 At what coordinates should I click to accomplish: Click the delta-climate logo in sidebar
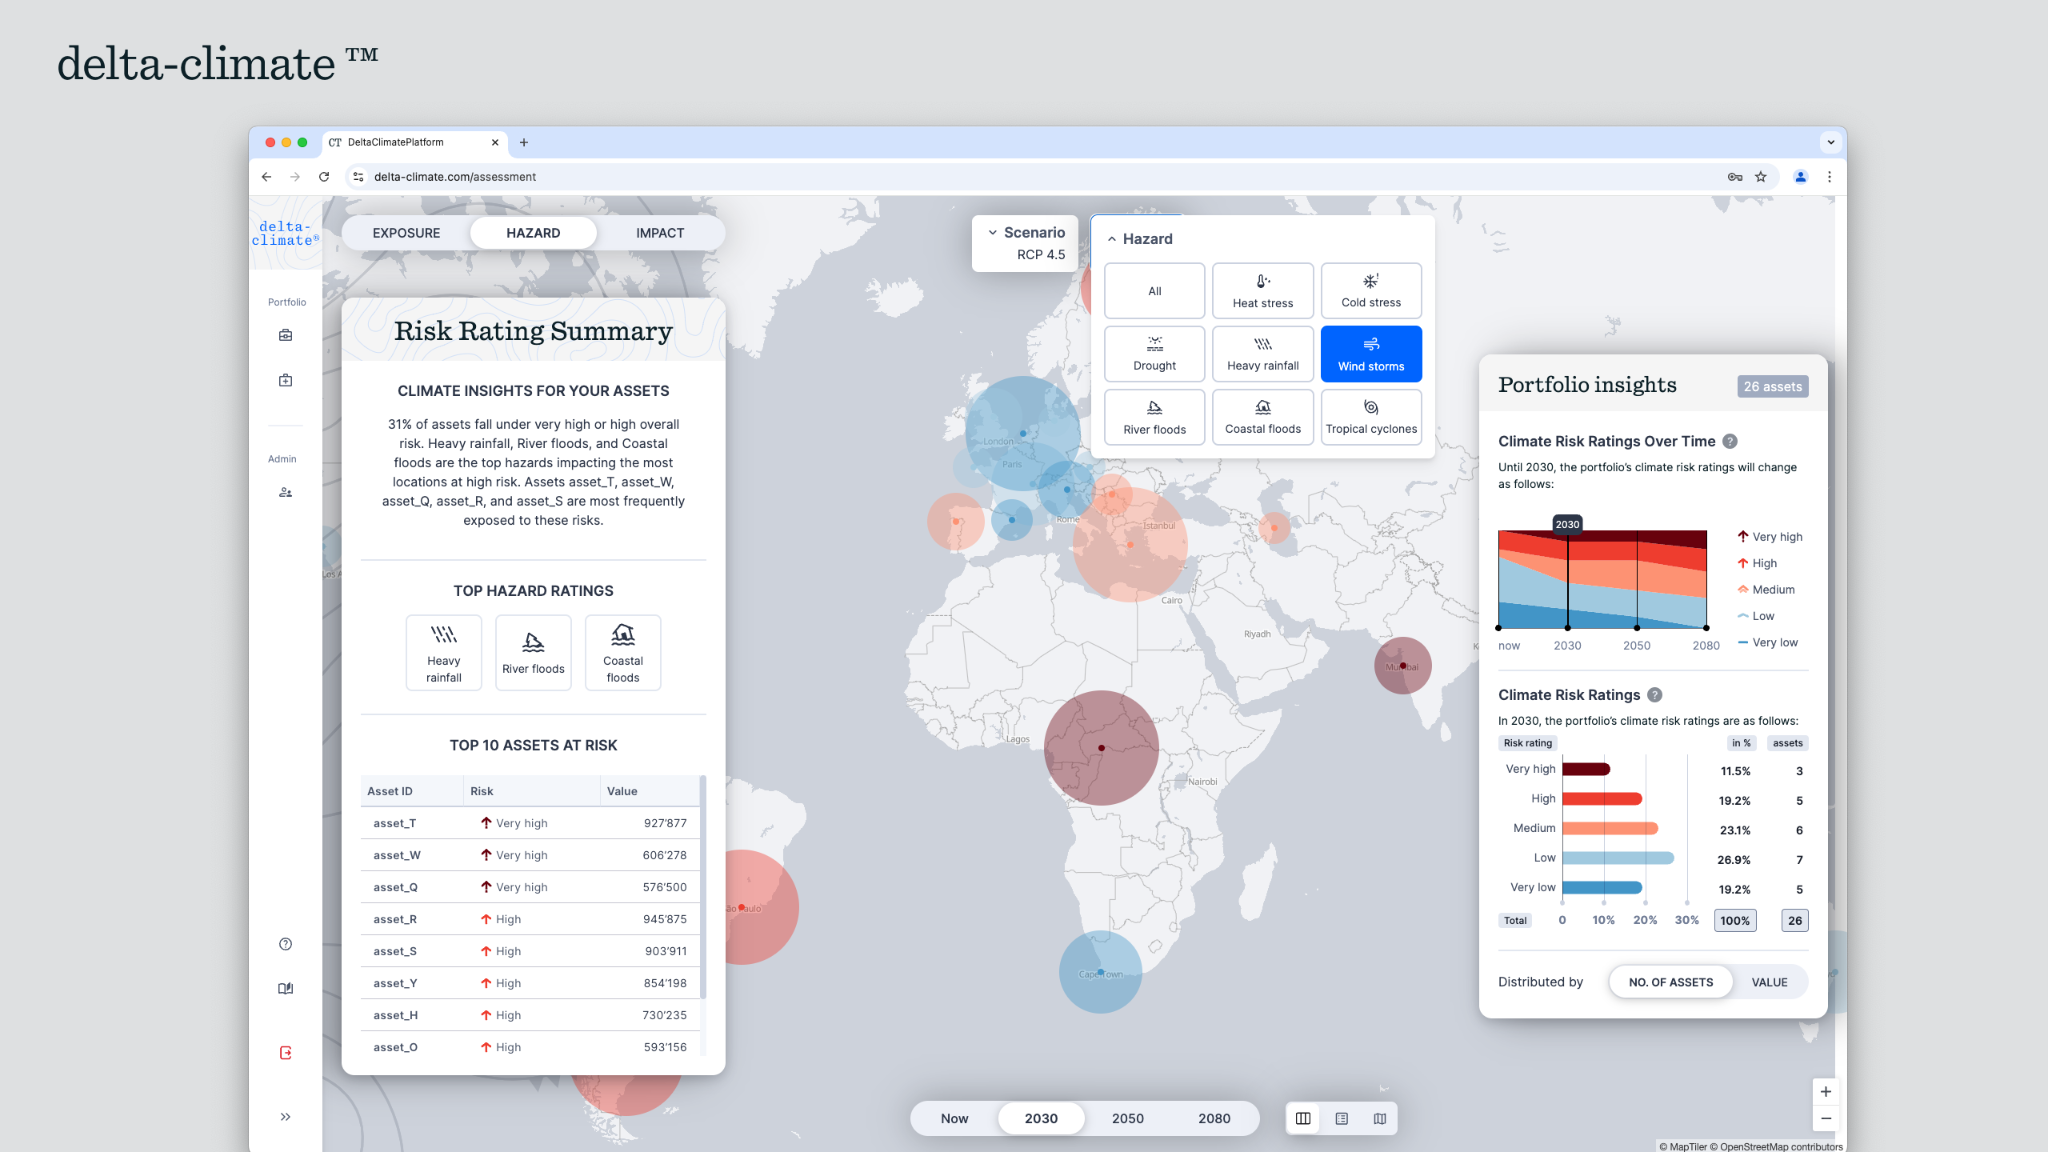tap(285, 233)
